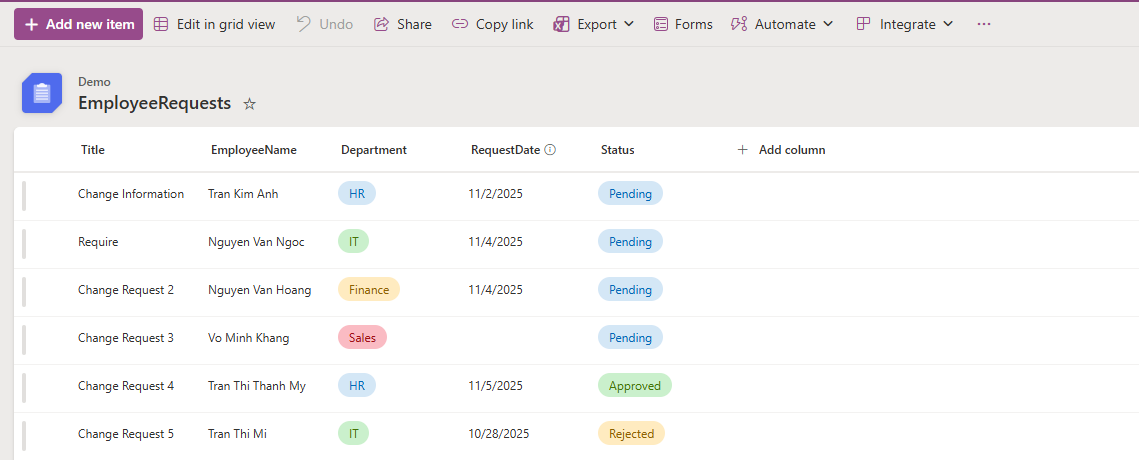Click the Finance department pill
Screen dimensions: 1139x460
coord(369,290)
